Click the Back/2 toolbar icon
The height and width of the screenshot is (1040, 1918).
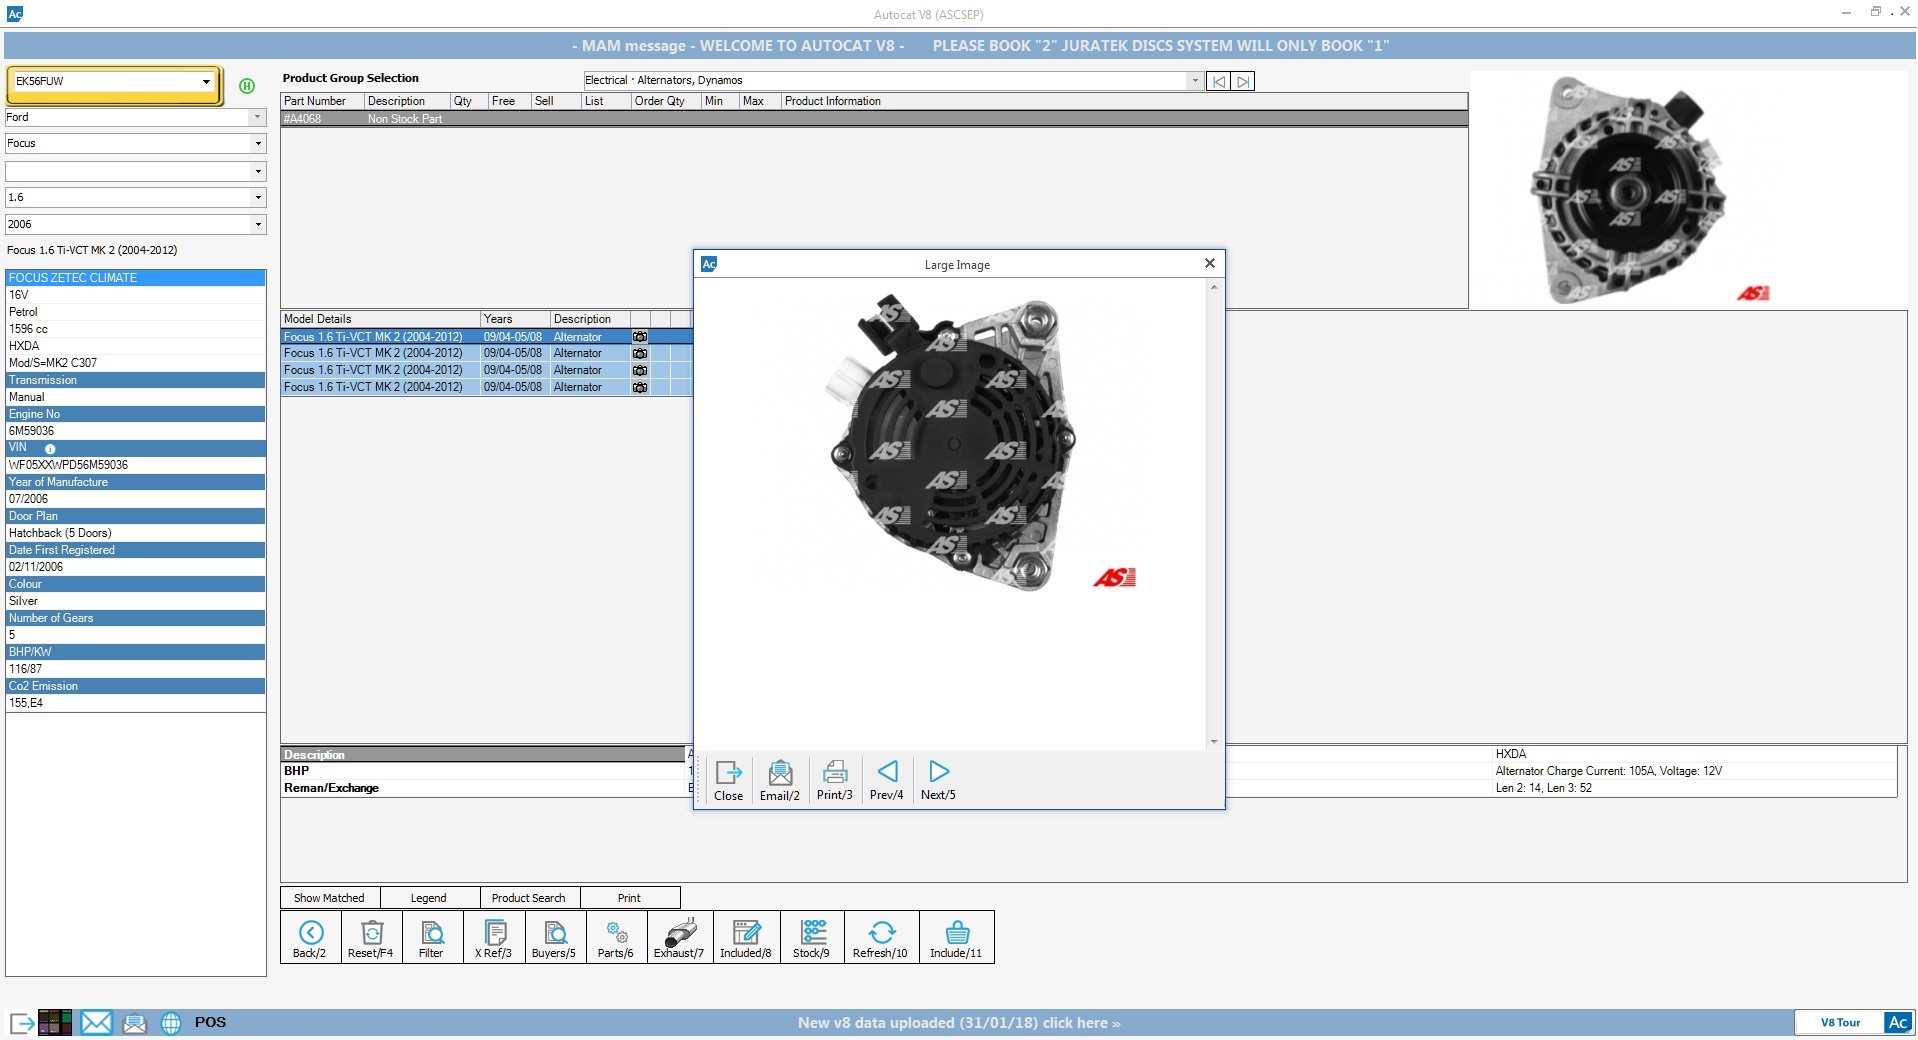(311, 938)
